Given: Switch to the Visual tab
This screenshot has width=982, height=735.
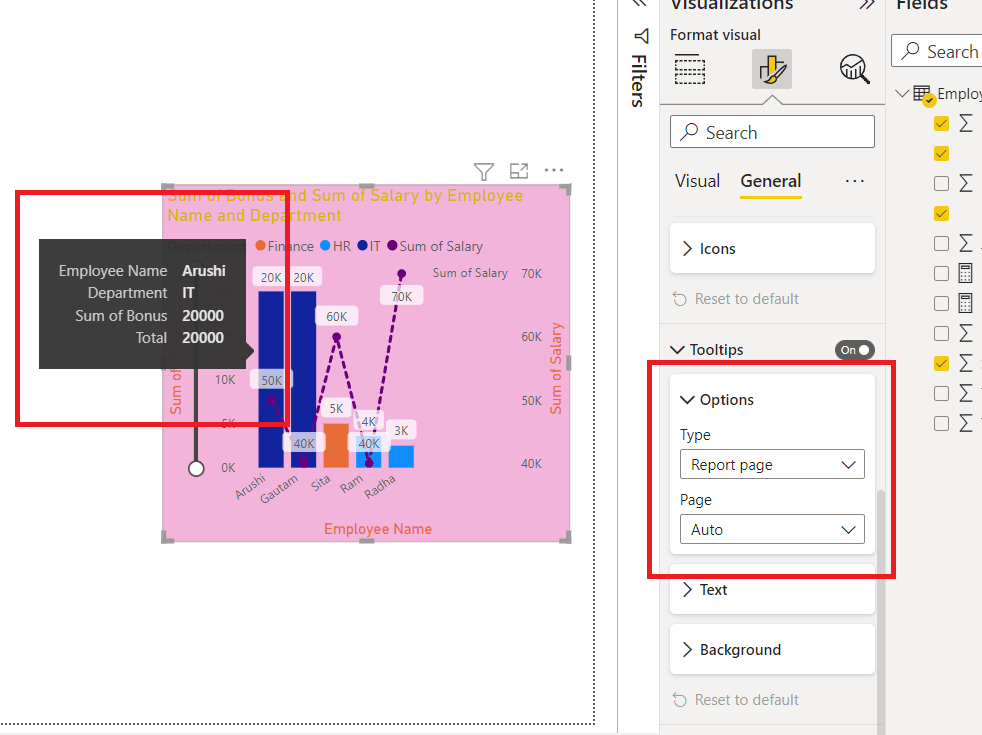Looking at the screenshot, I should [697, 181].
